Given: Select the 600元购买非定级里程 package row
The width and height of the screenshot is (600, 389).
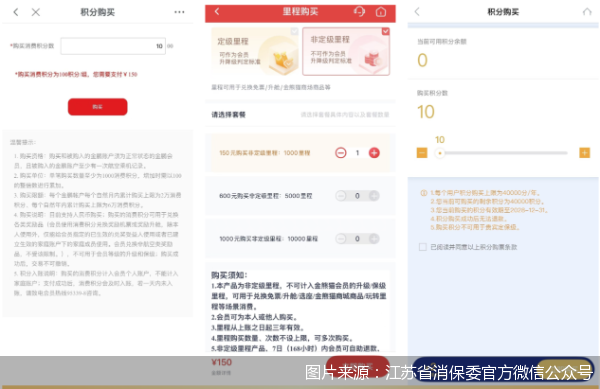Looking at the screenshot, I should click(x=300, y=196).
